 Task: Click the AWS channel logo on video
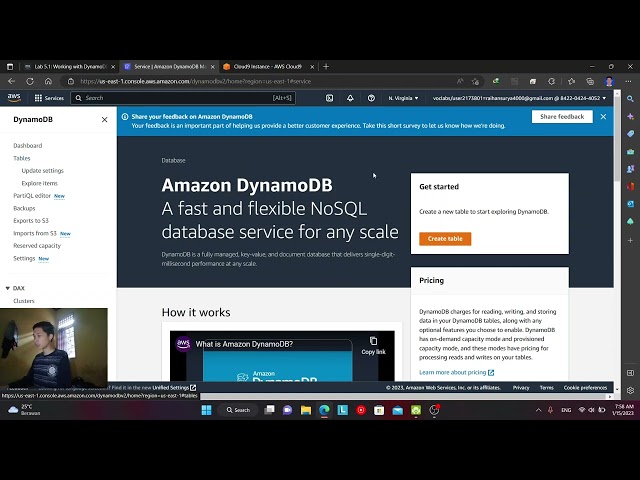[183, 344]
